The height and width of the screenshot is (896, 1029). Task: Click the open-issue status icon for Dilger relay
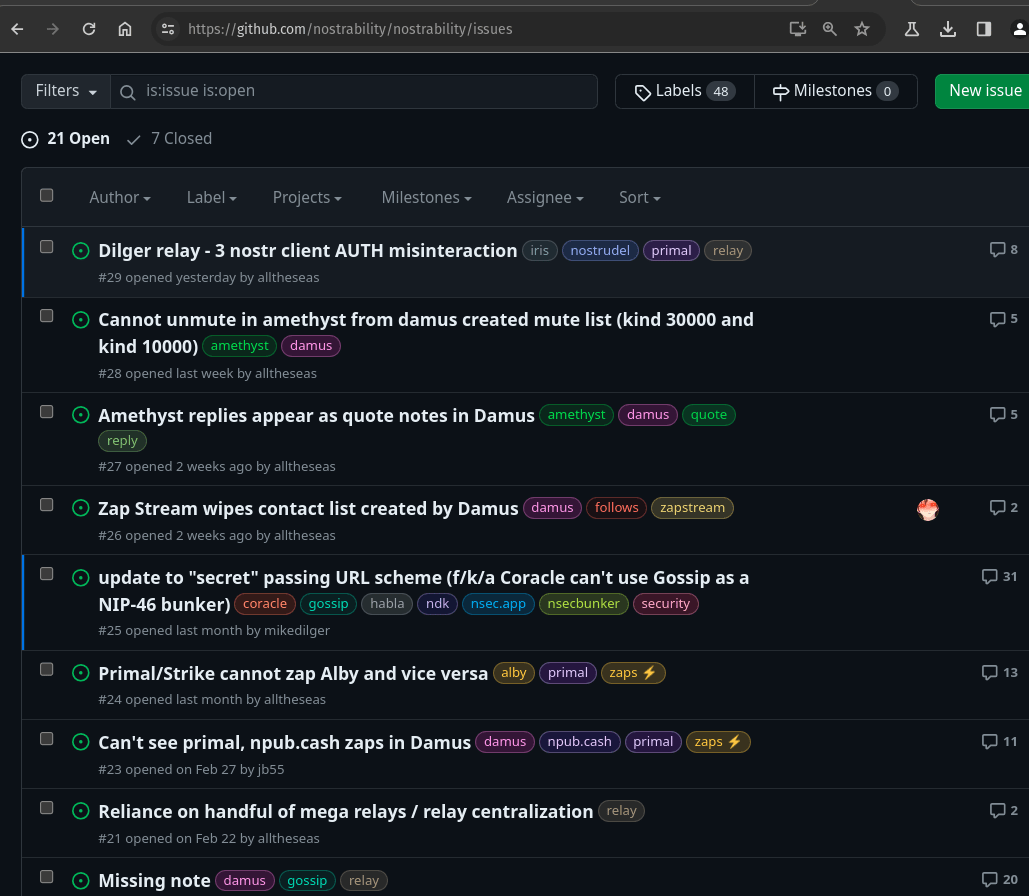pos(81,251)
